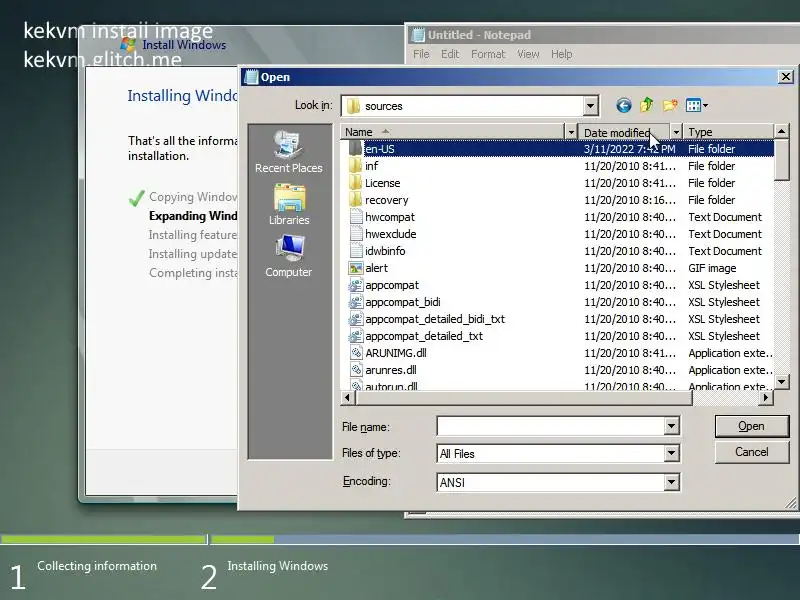The width and height of the screenshot is (800, 600).
Task: Click 'Expanding Wind' step in installer
Action: point(193,216)
